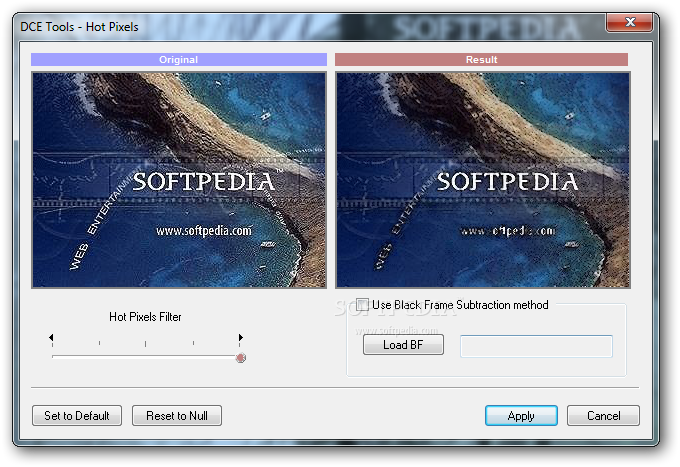Close the DCE Tools window
Viewport: 680px width, 467px height.
[629, 22]
